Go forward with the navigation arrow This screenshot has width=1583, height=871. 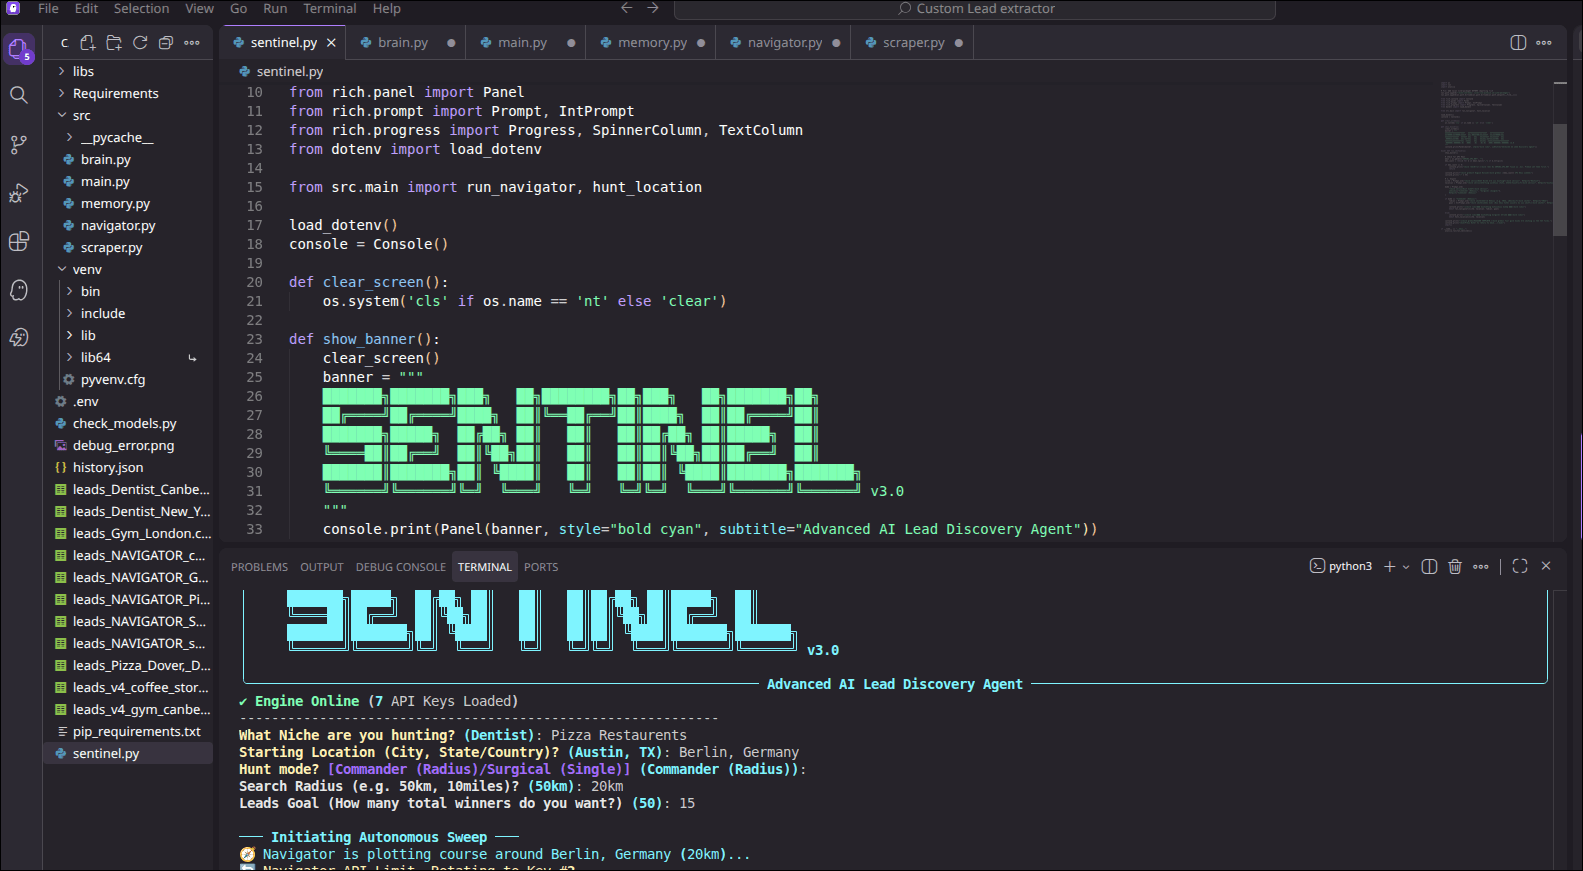click(653, 8)
